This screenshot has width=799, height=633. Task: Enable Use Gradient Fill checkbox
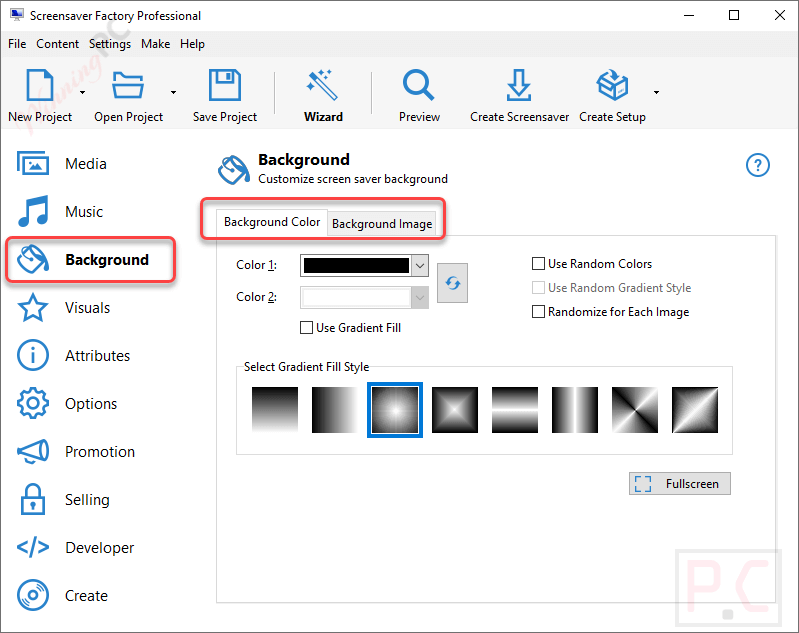click(x=306, y=328)
